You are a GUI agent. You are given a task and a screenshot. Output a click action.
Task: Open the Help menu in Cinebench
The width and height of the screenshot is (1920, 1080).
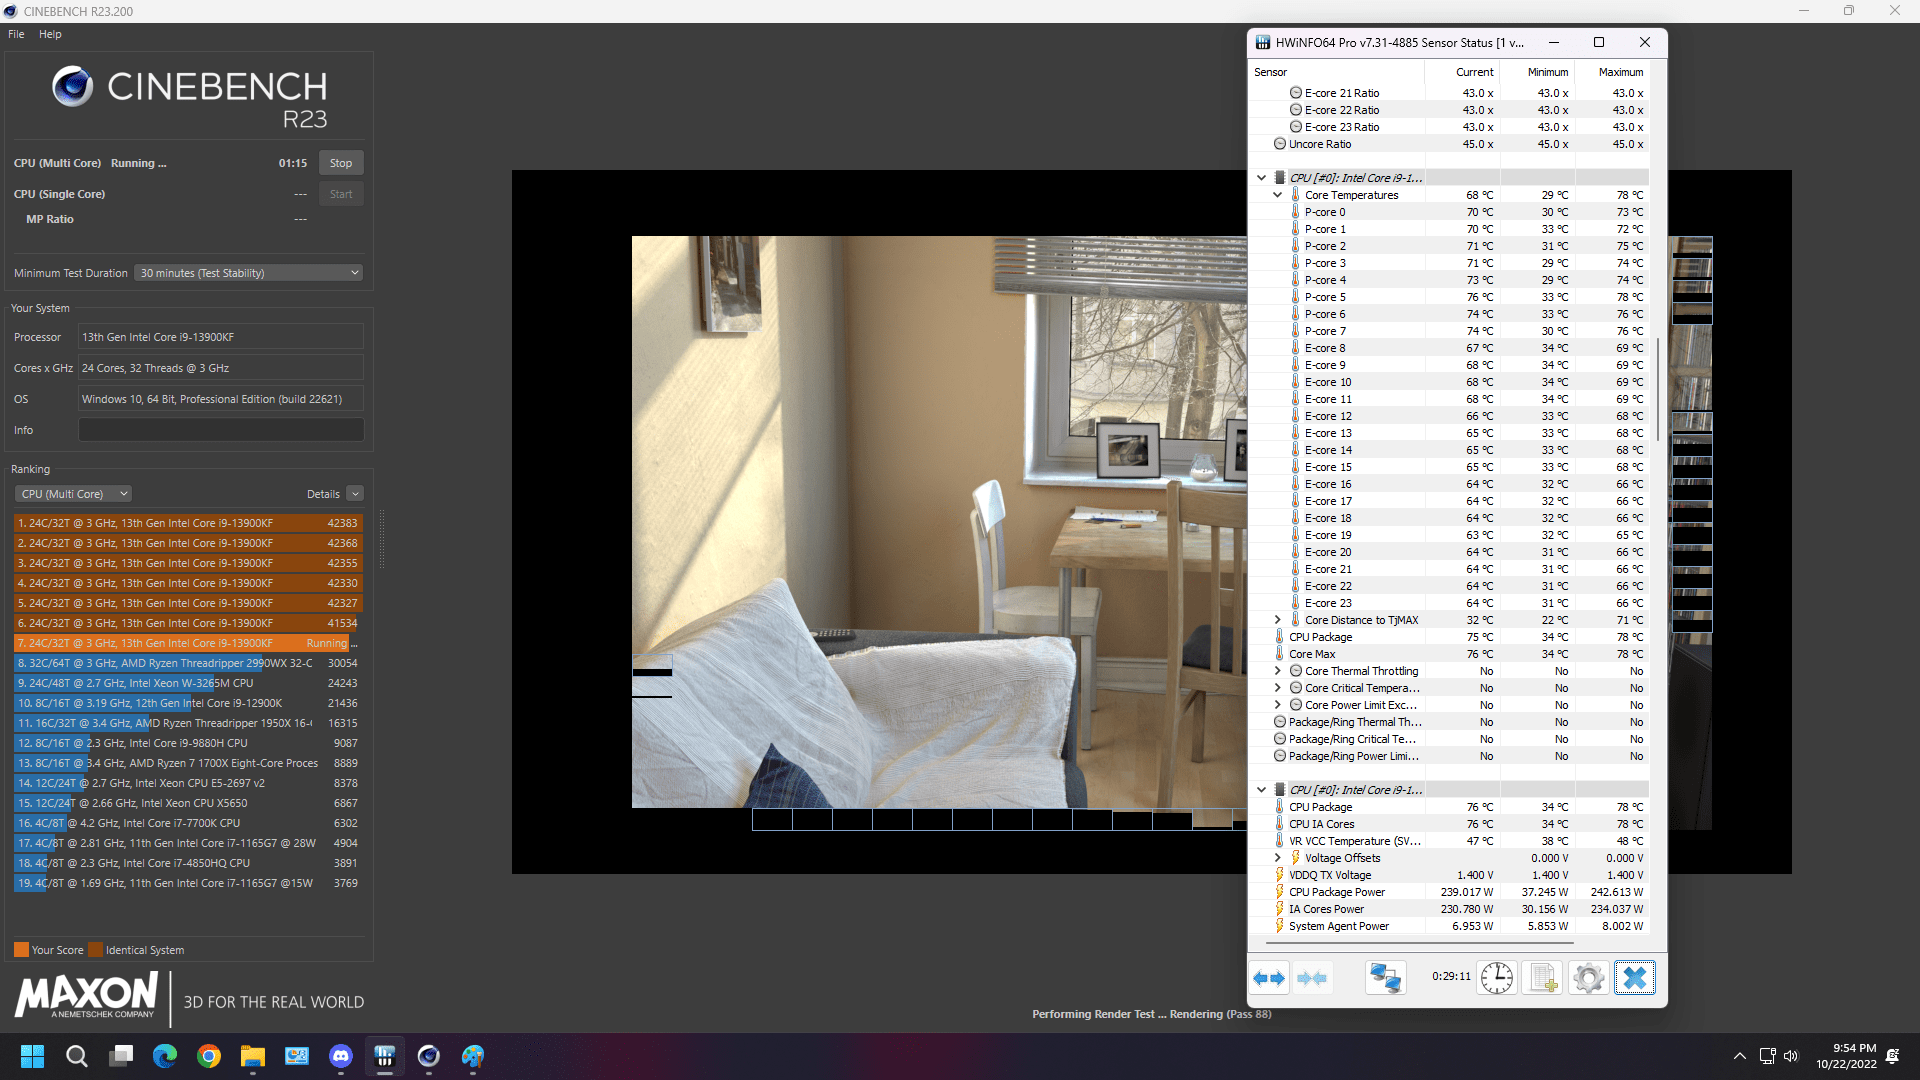click(50, 34)
